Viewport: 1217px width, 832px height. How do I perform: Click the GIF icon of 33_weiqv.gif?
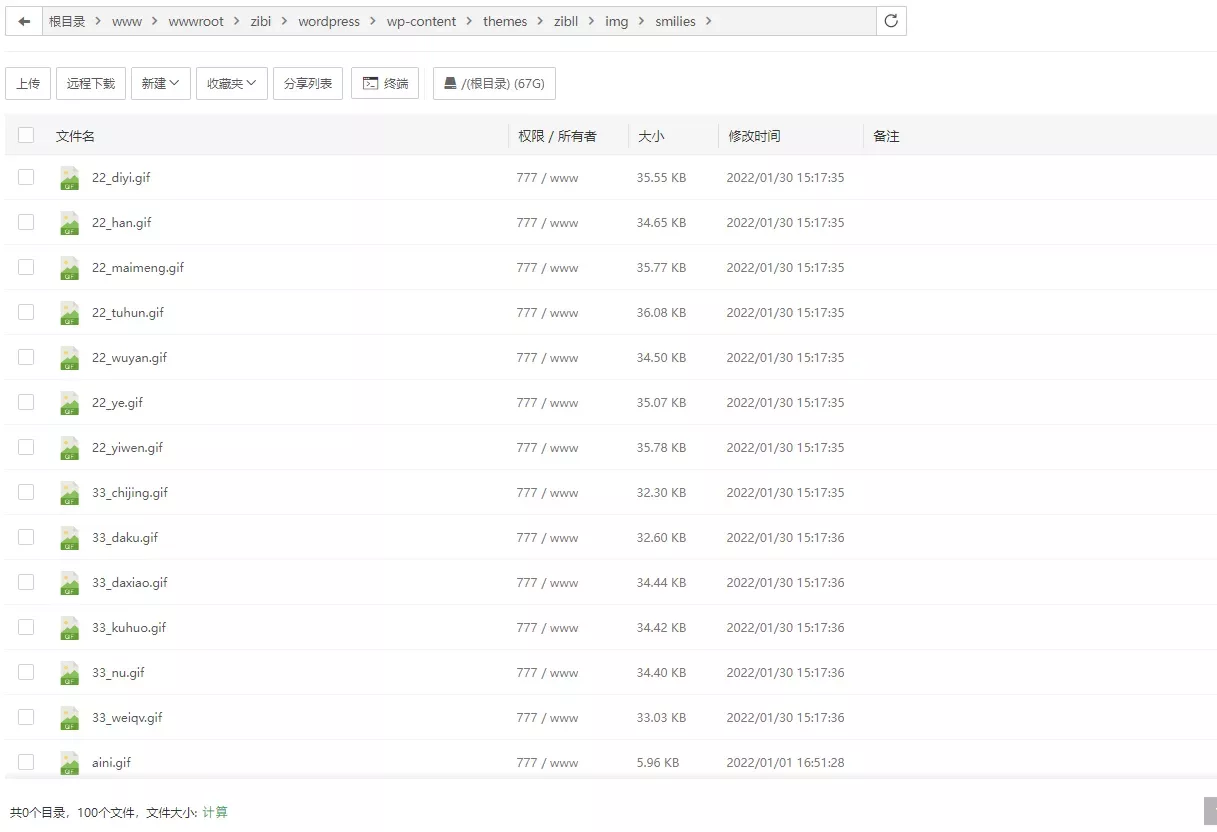point(69,718)
